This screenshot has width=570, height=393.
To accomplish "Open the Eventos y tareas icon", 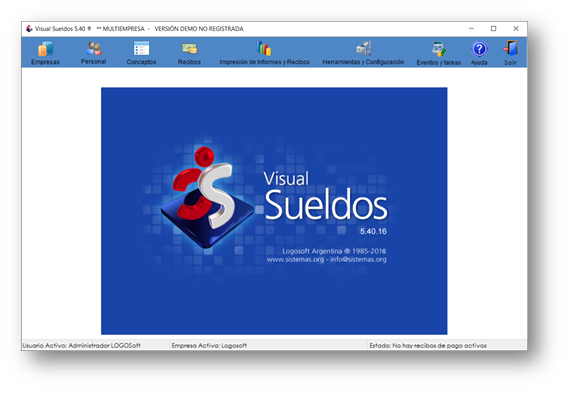I will click(x=439, y=49).
